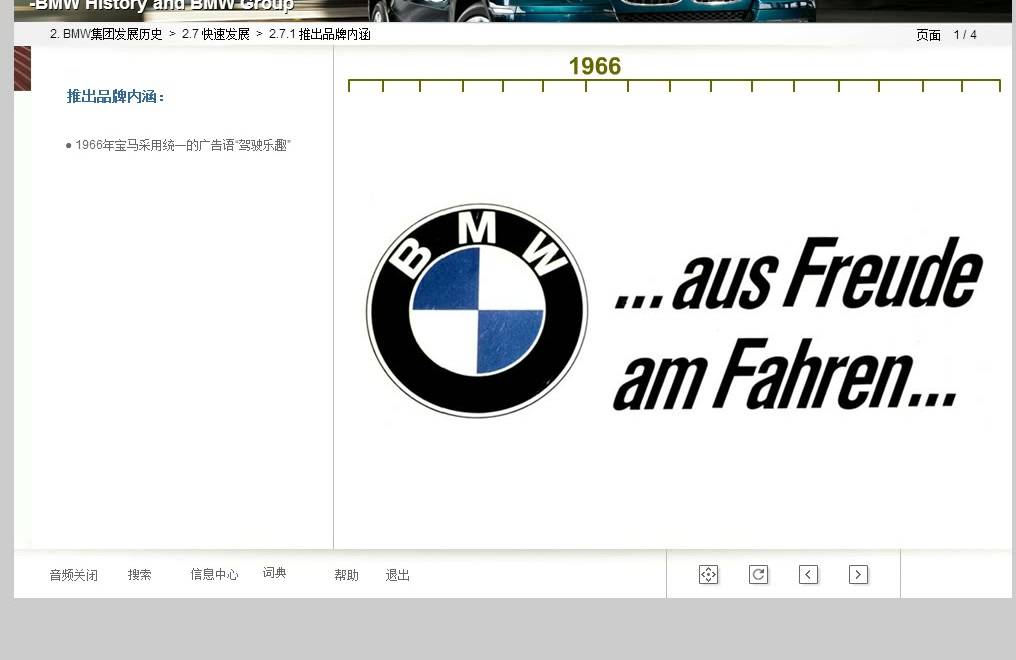This screenshot has width=1016, height=660.
Task: Click the 1966 timeline year label
Action: [x=595, y=66]
